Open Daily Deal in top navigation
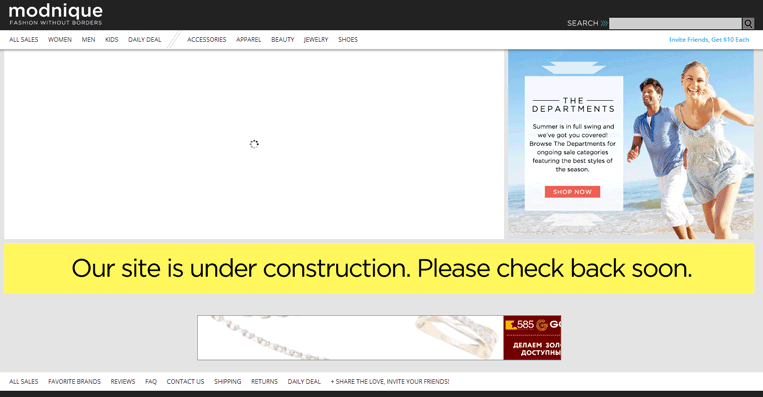Image resolution: width=763 pixels, height=397 pixels. [x=145, y=40]
